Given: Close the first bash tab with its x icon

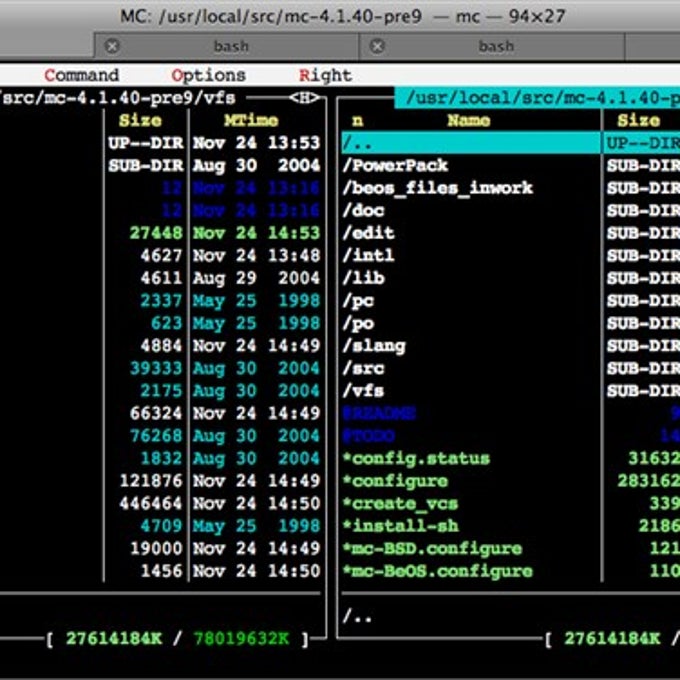Looking at the screenshot, I should point(112,46).
